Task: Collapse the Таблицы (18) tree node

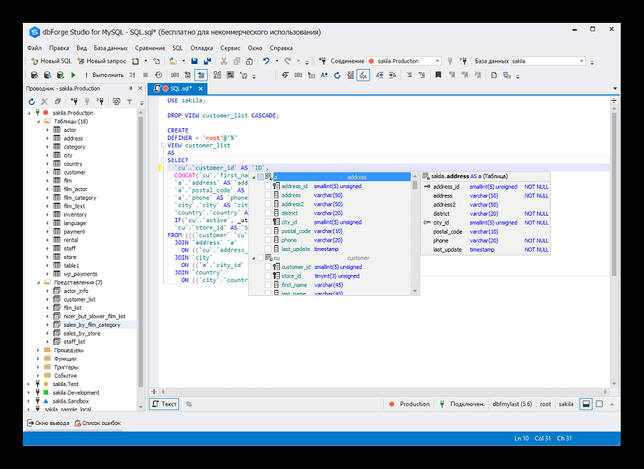Action: [x=39, y=122]
